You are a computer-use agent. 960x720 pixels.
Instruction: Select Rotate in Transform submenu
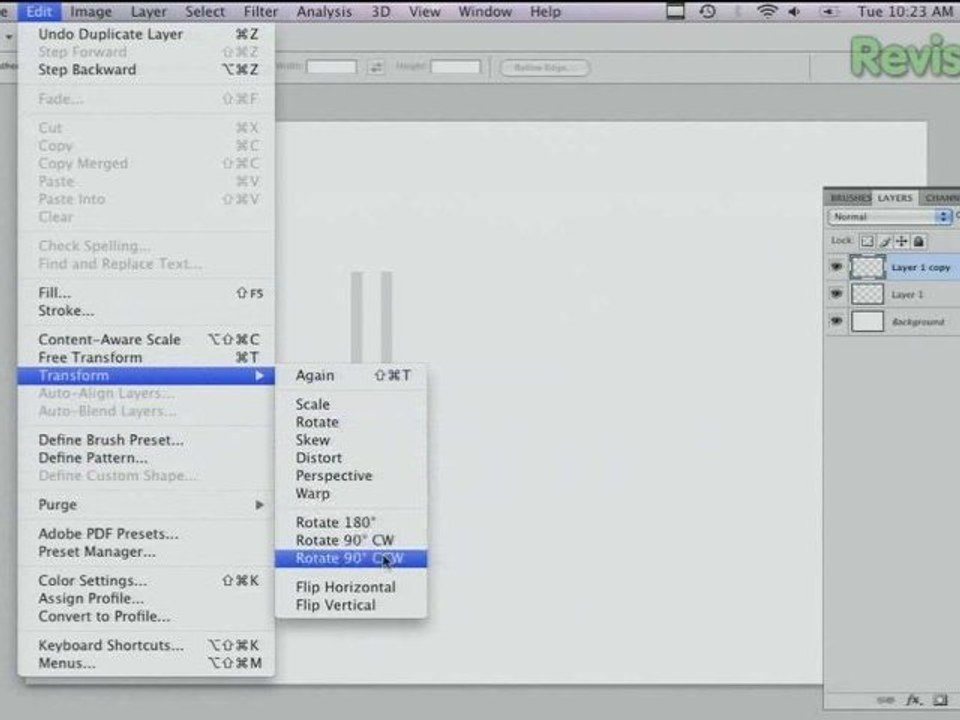pyautogui.click(x=351, y=422)
